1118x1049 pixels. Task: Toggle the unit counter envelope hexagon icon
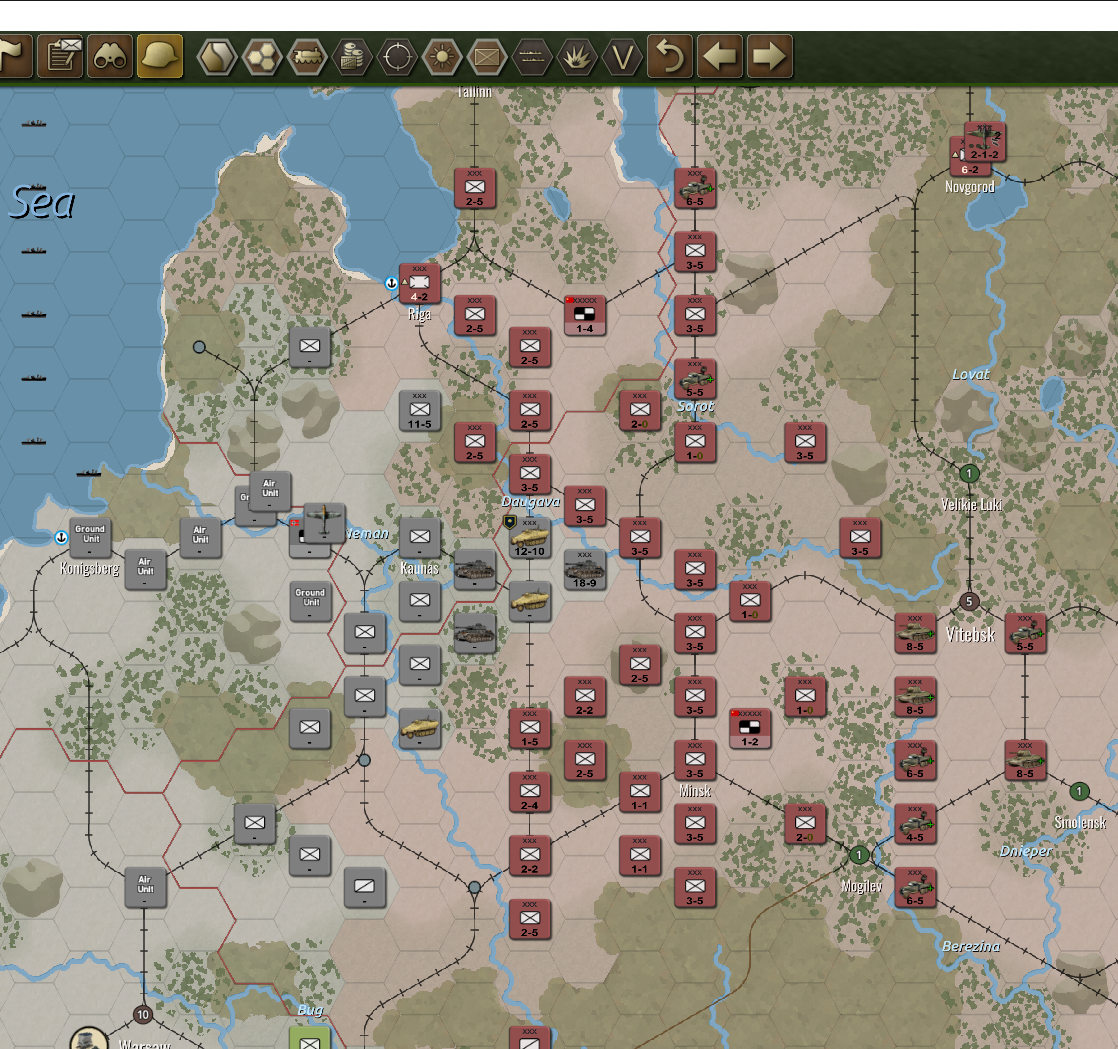487,56
